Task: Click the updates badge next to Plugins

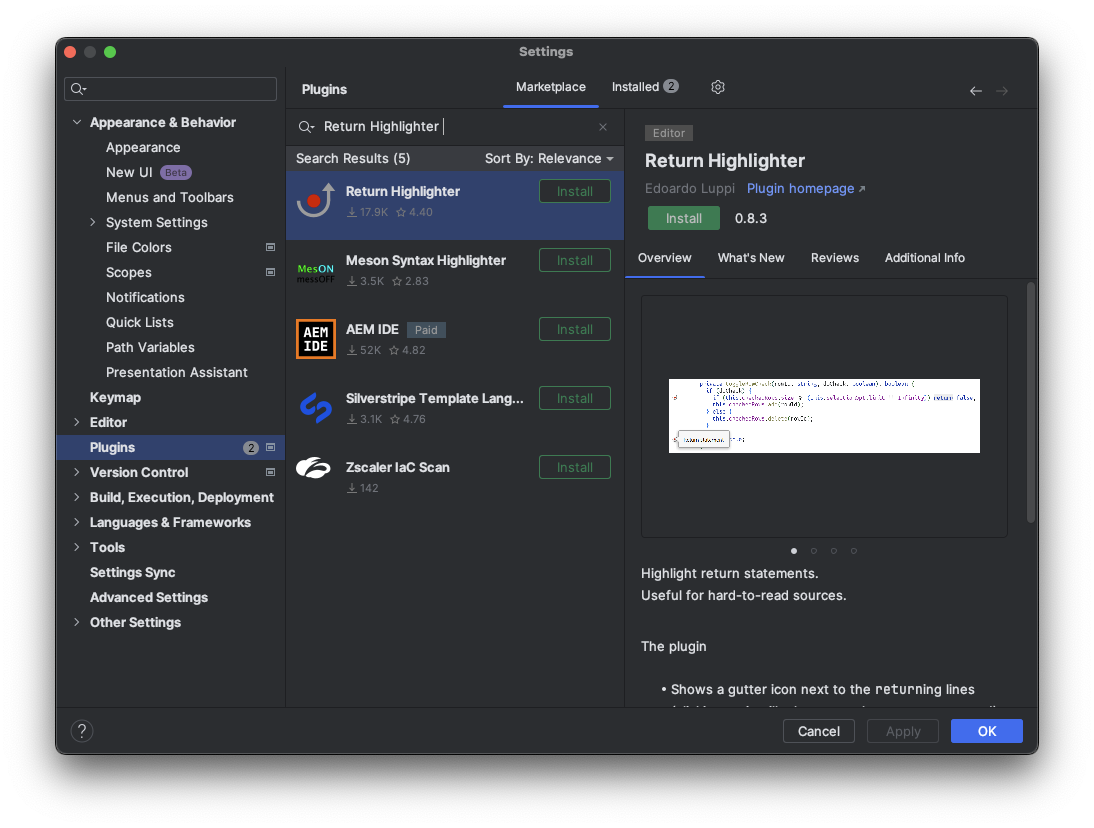Action: tap(250, 448)
